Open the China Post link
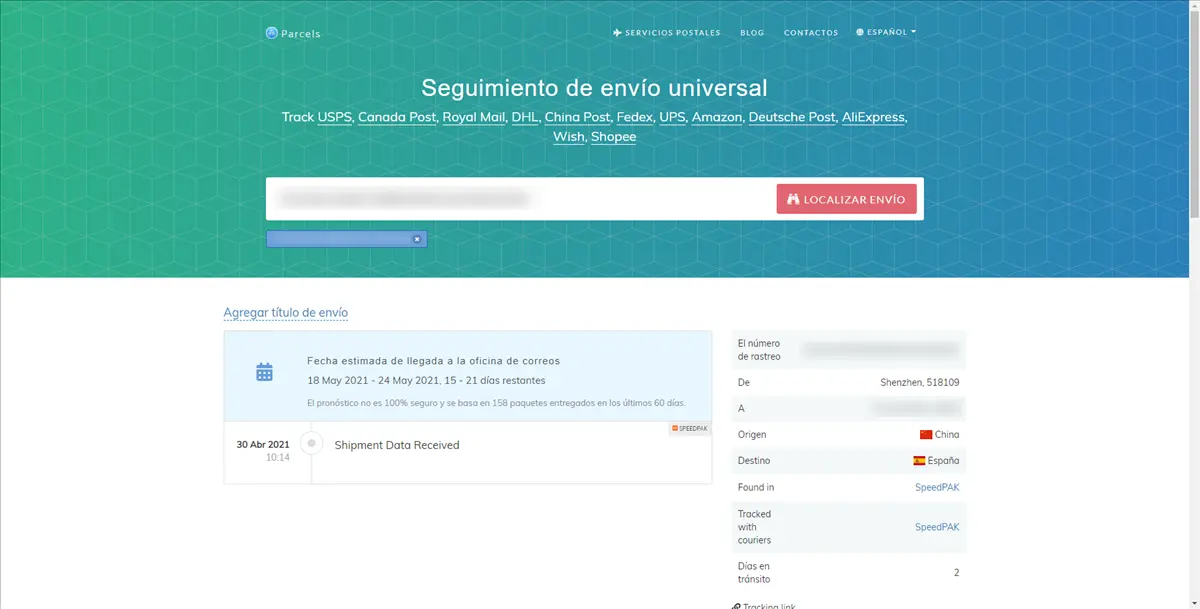The image size is (1200, 609). [577, 117]
